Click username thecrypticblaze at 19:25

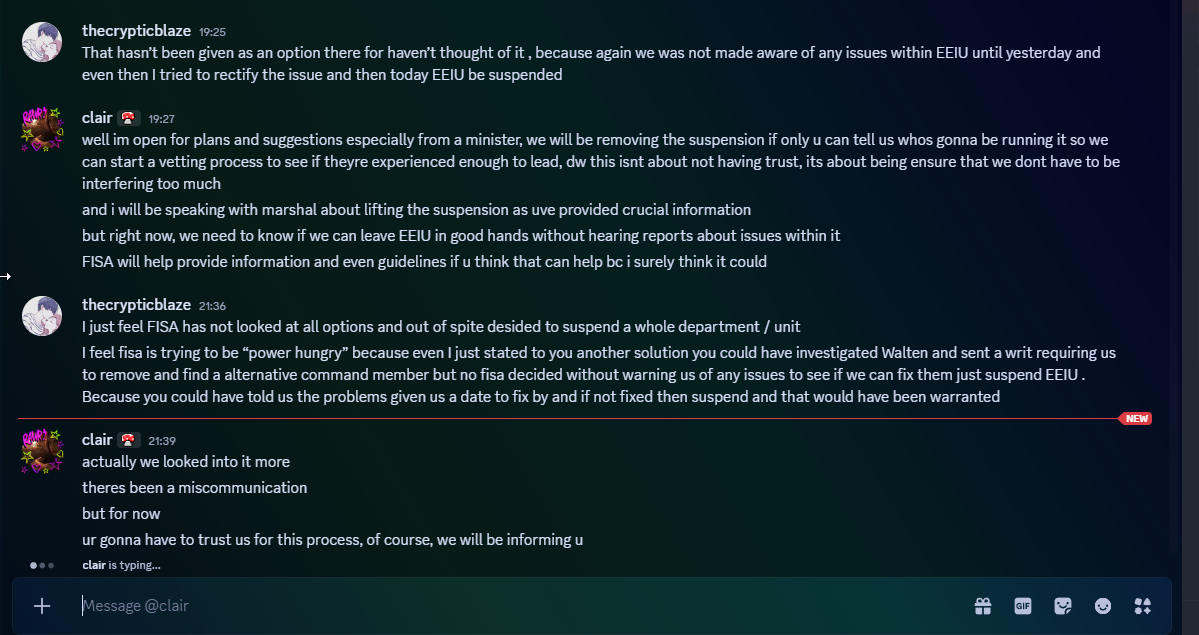pyautogui.click(x=136, y=30)
